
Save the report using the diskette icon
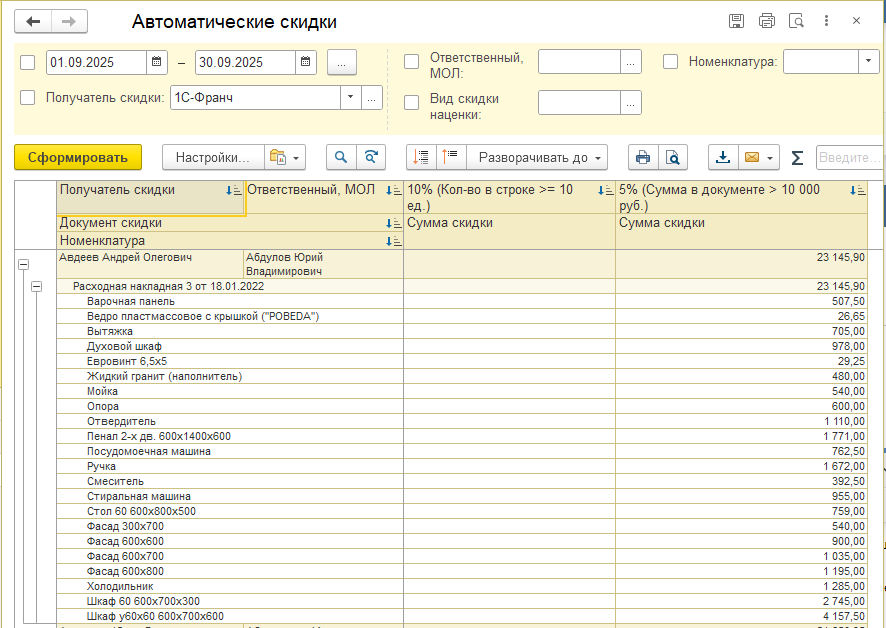736,21
